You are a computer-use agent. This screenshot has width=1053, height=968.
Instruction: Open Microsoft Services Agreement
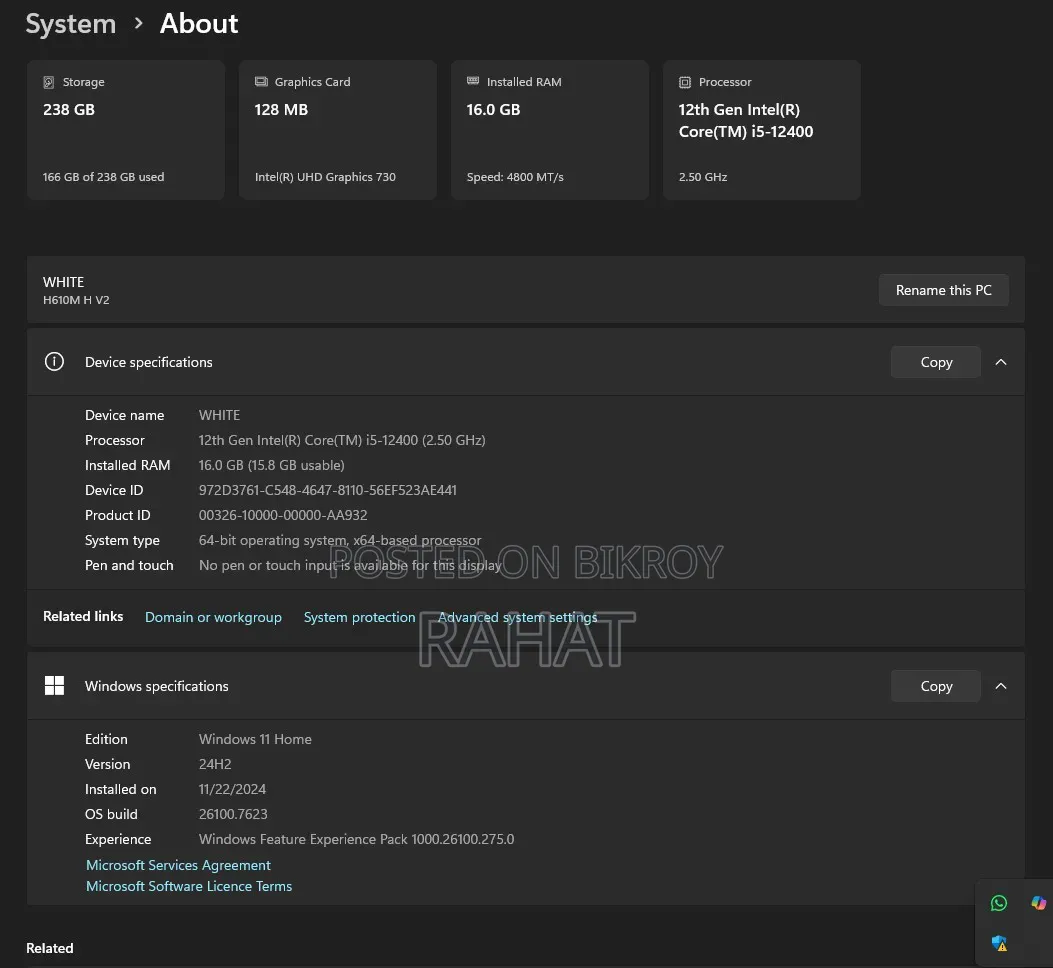178,865
